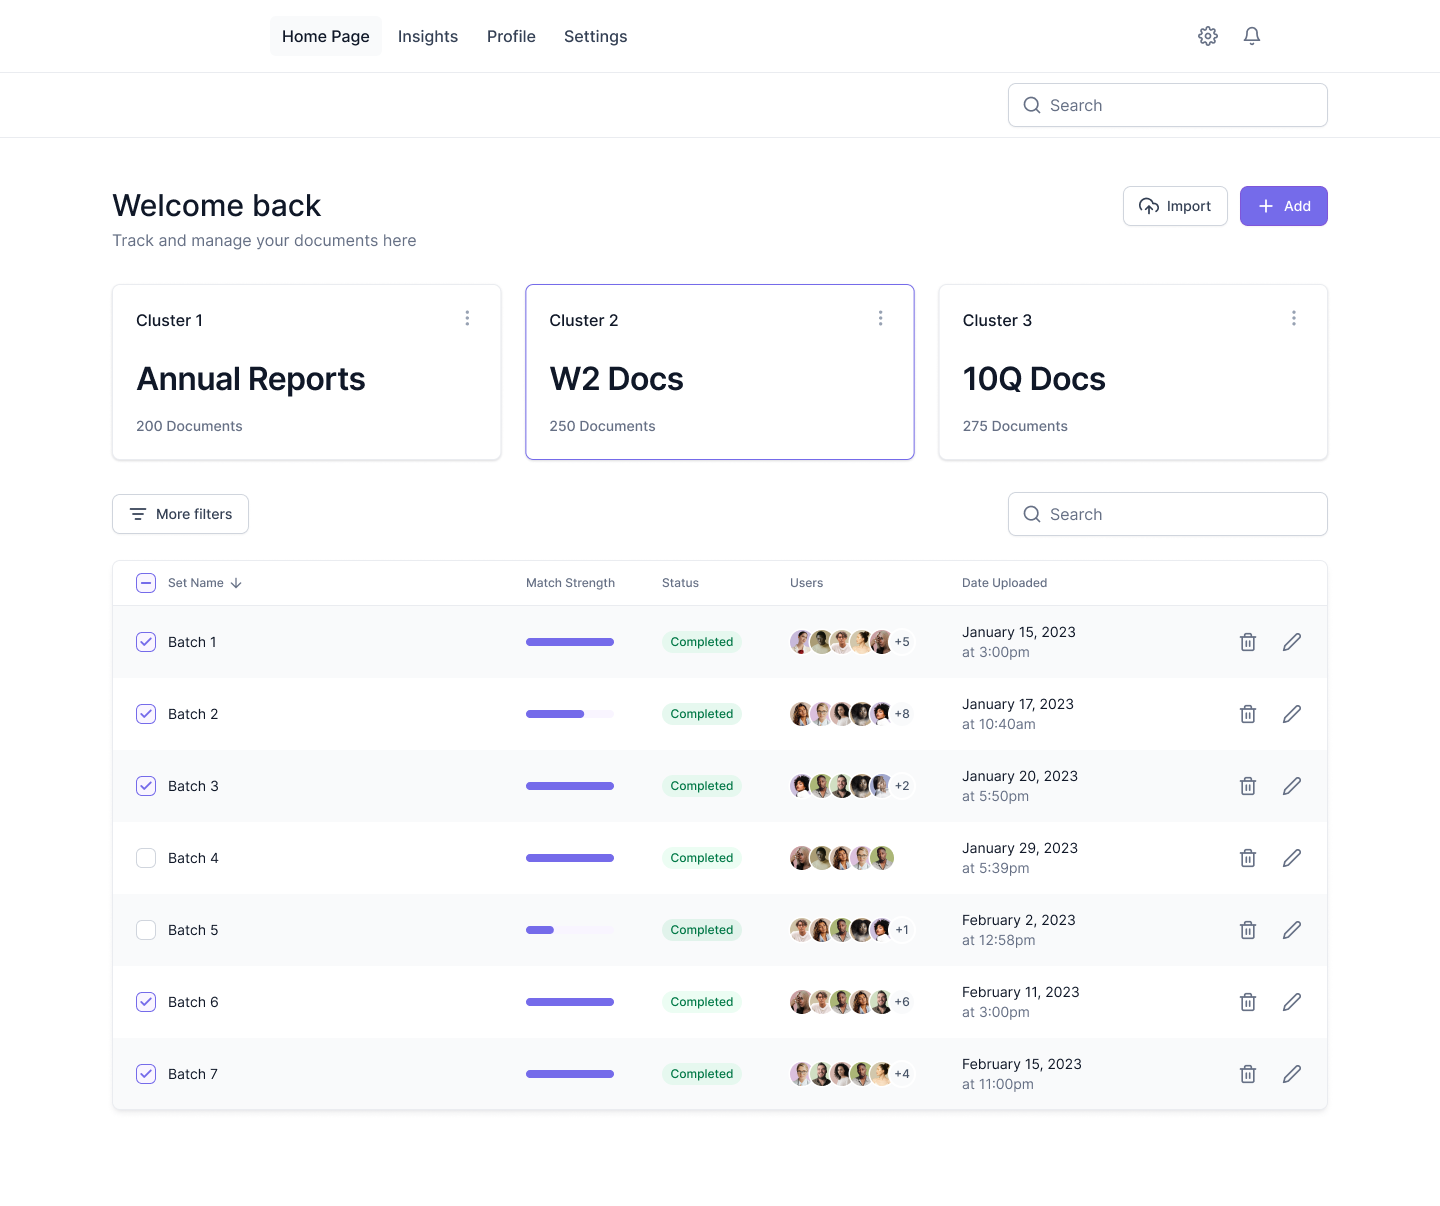1440x1206 pixels.
Task: Click the 250 Documents label
Action: [x=602, y=426]
